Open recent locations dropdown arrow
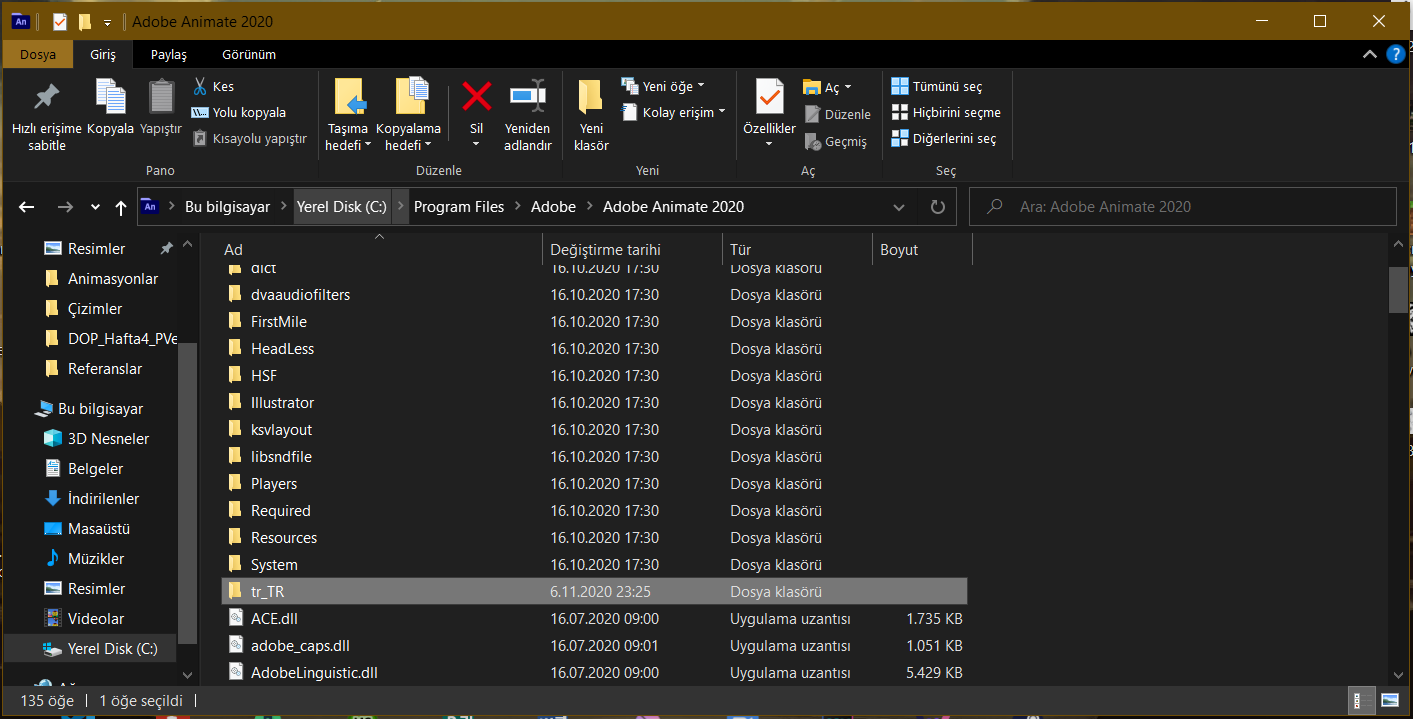 pos(95,207)
